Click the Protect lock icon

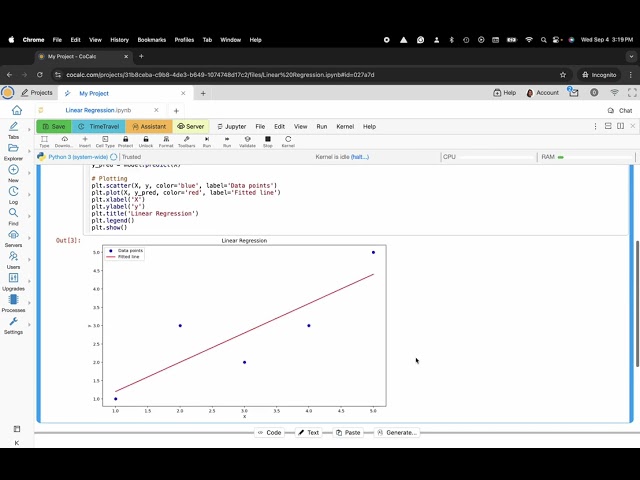pyautogui.click(x=125, y=142)
